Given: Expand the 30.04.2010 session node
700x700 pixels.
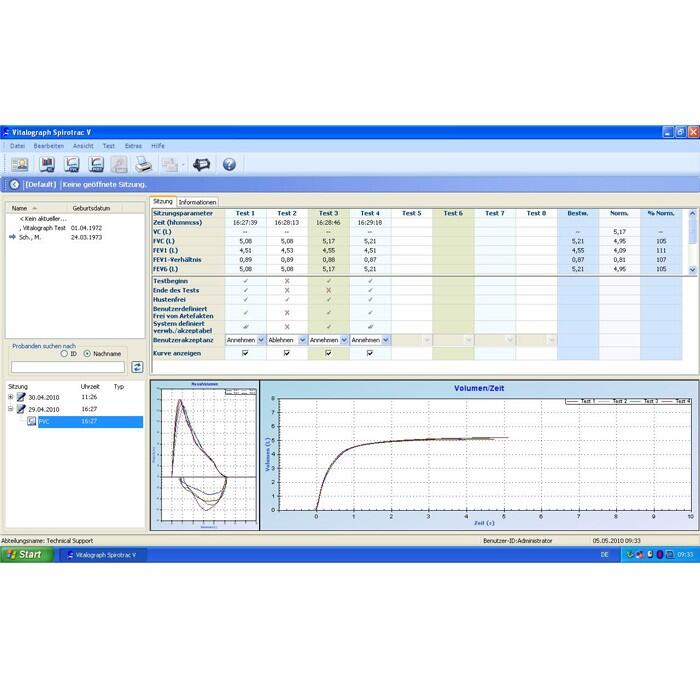Looking at the screenshot, I should (x=11, y=397).
